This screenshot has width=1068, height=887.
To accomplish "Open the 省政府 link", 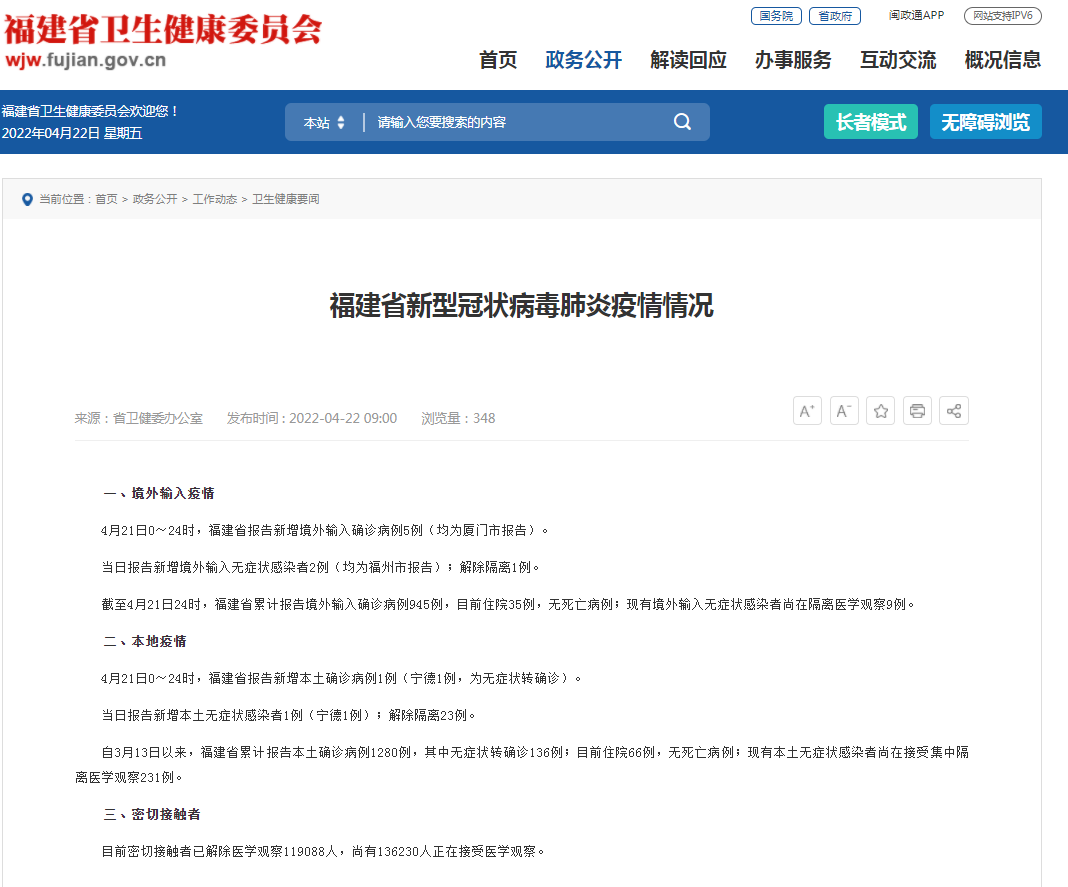I will (835, 16).
